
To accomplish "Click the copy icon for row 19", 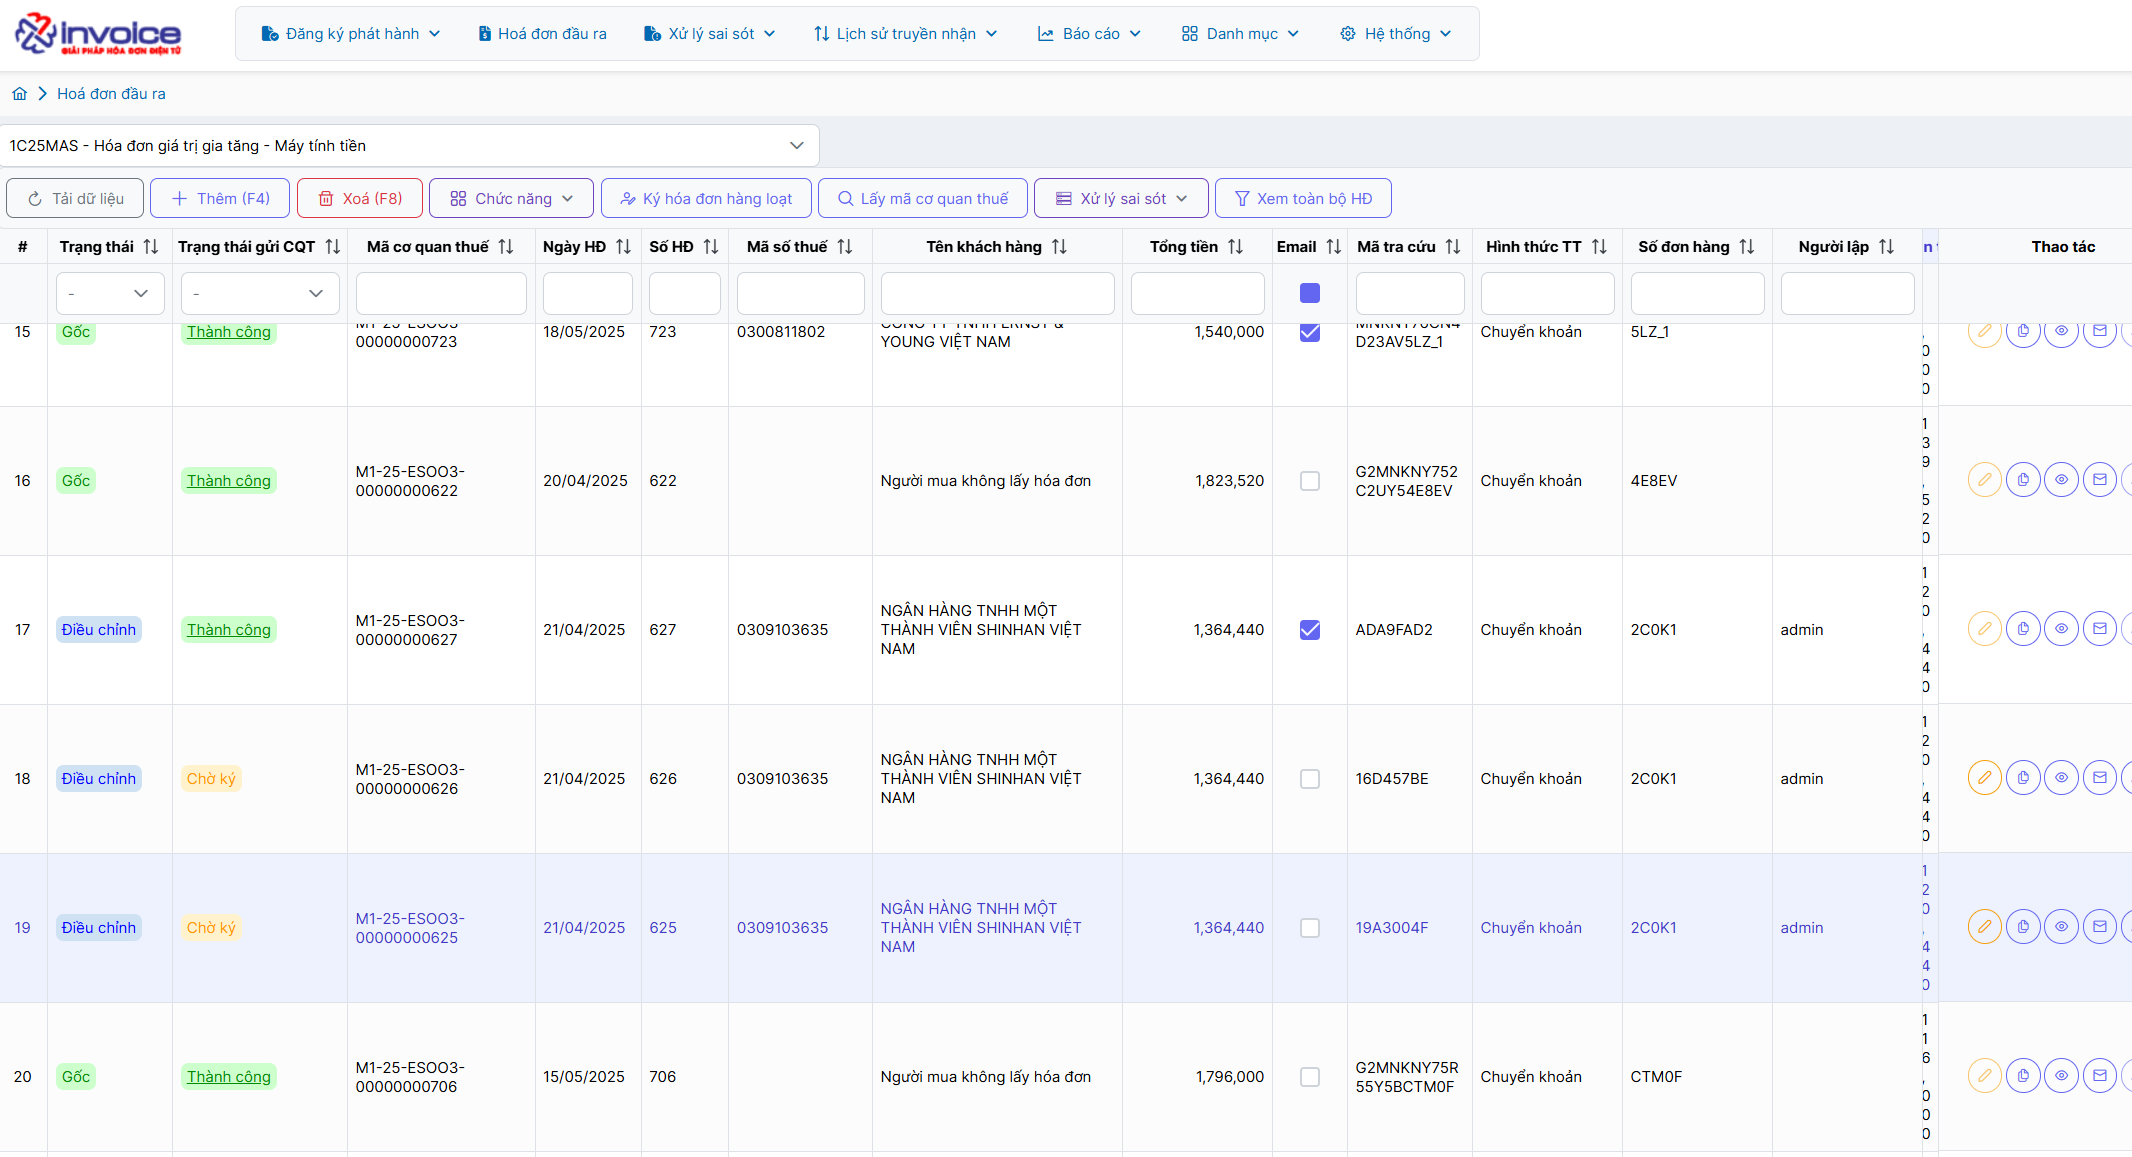I will coord(2023,927).
